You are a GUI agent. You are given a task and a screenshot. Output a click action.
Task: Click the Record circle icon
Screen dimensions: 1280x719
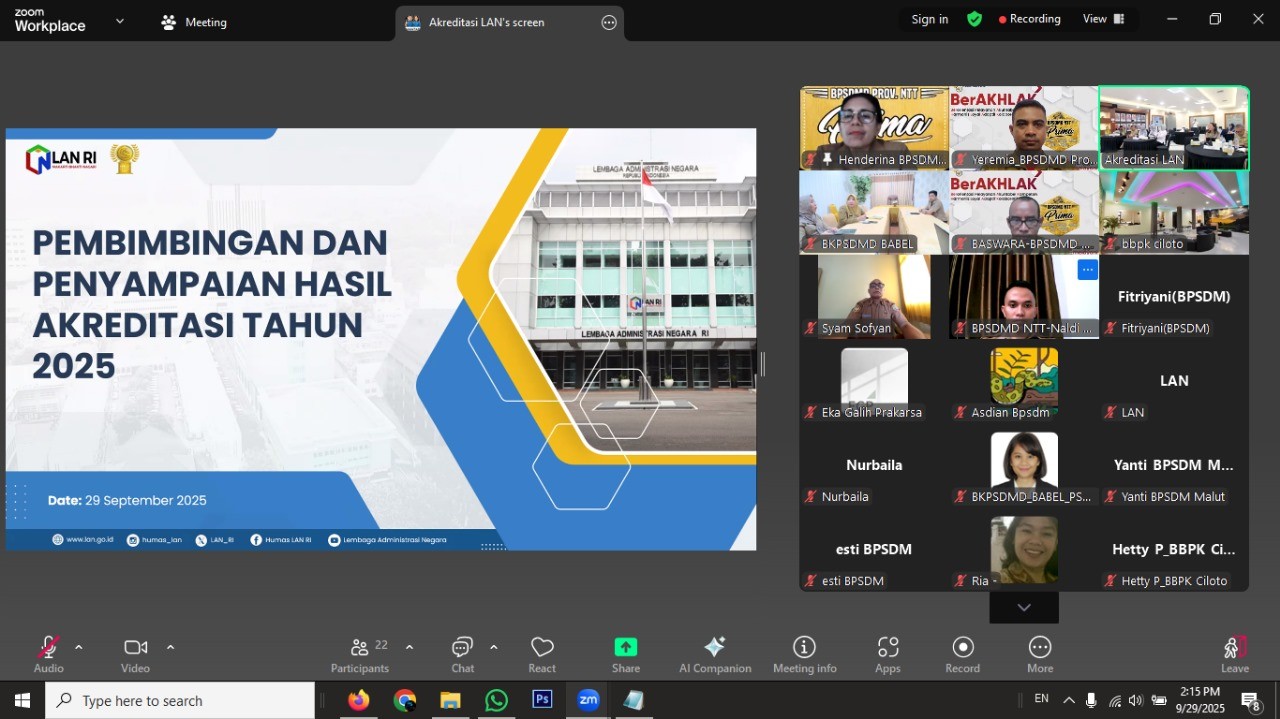pos(963,647)
